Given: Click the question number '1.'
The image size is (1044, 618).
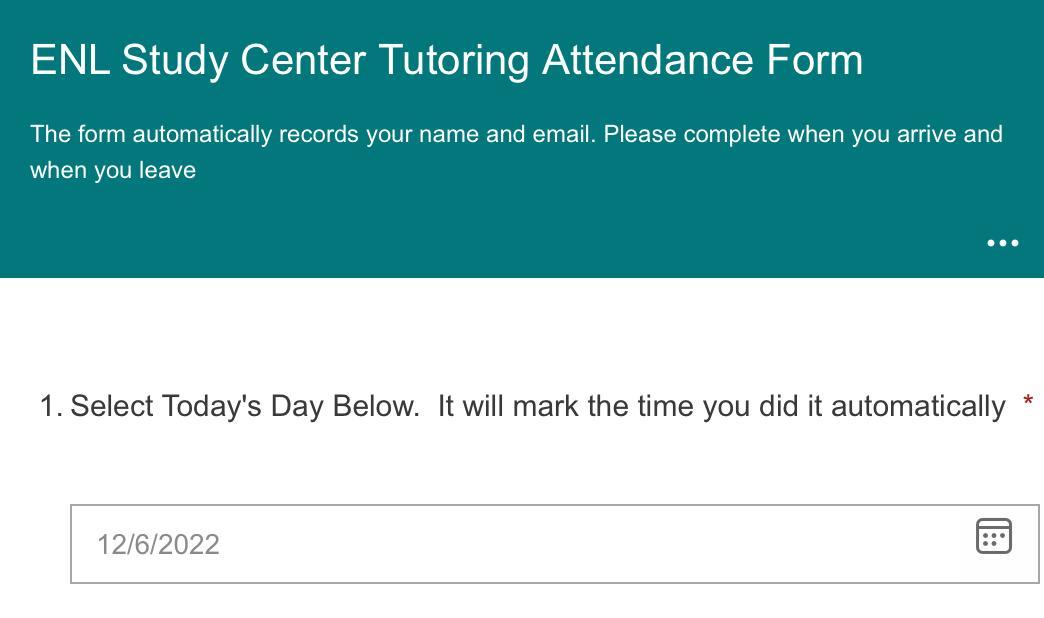Looking at the screenshot, I should click(51, 406).
